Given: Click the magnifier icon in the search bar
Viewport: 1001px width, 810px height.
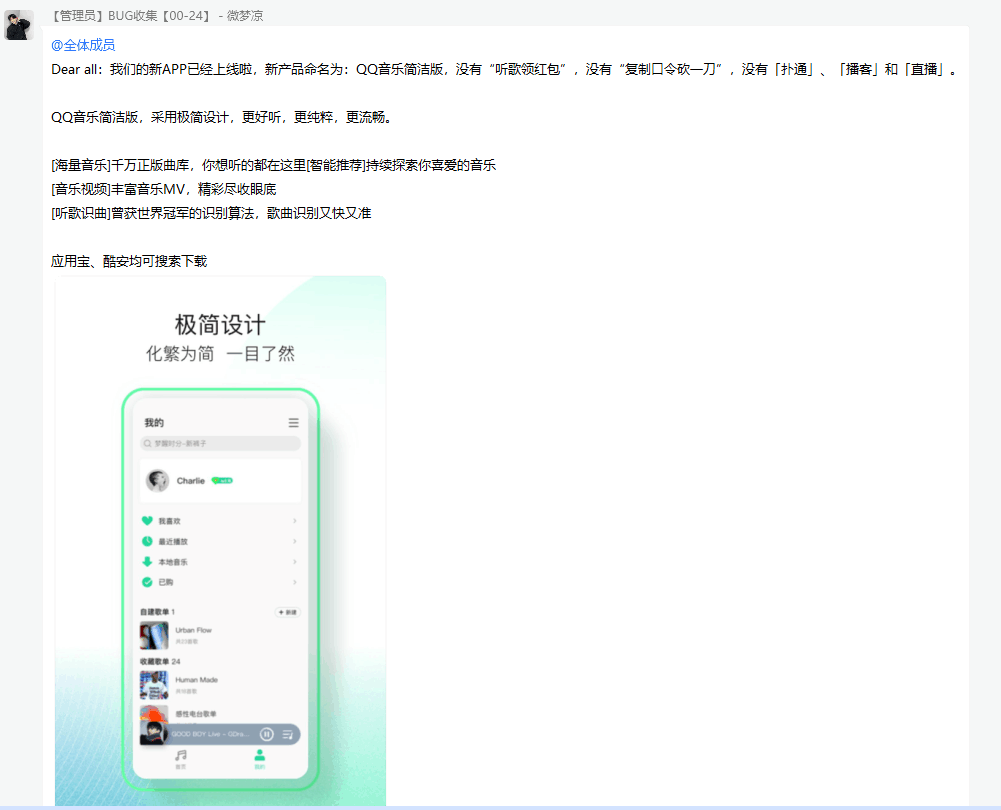Looking at the screenshot, I should click(147, 443).
